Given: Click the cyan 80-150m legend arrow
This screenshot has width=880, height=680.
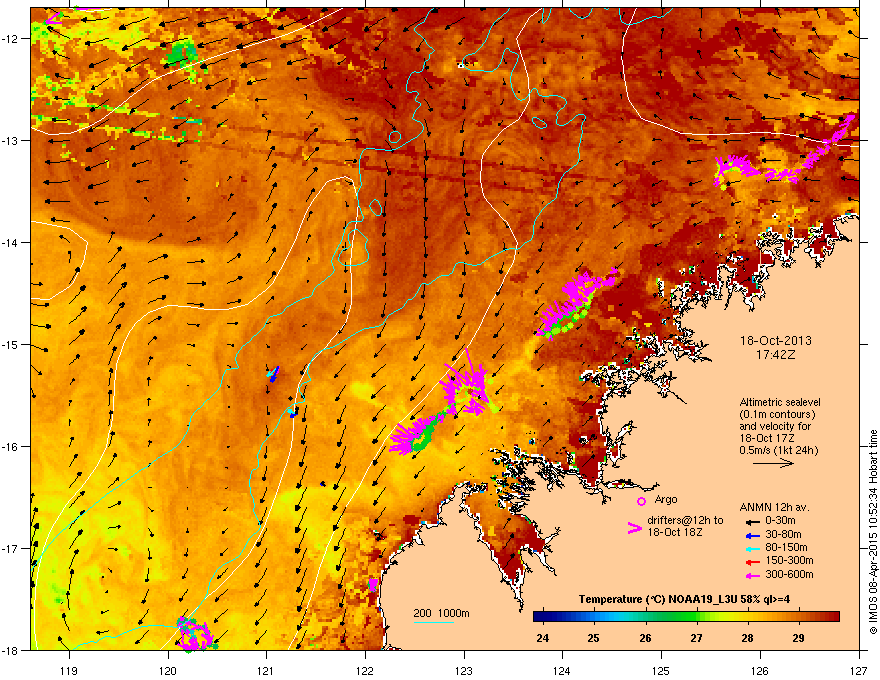Looking at the screenshot, I should [x=751, y=548].
